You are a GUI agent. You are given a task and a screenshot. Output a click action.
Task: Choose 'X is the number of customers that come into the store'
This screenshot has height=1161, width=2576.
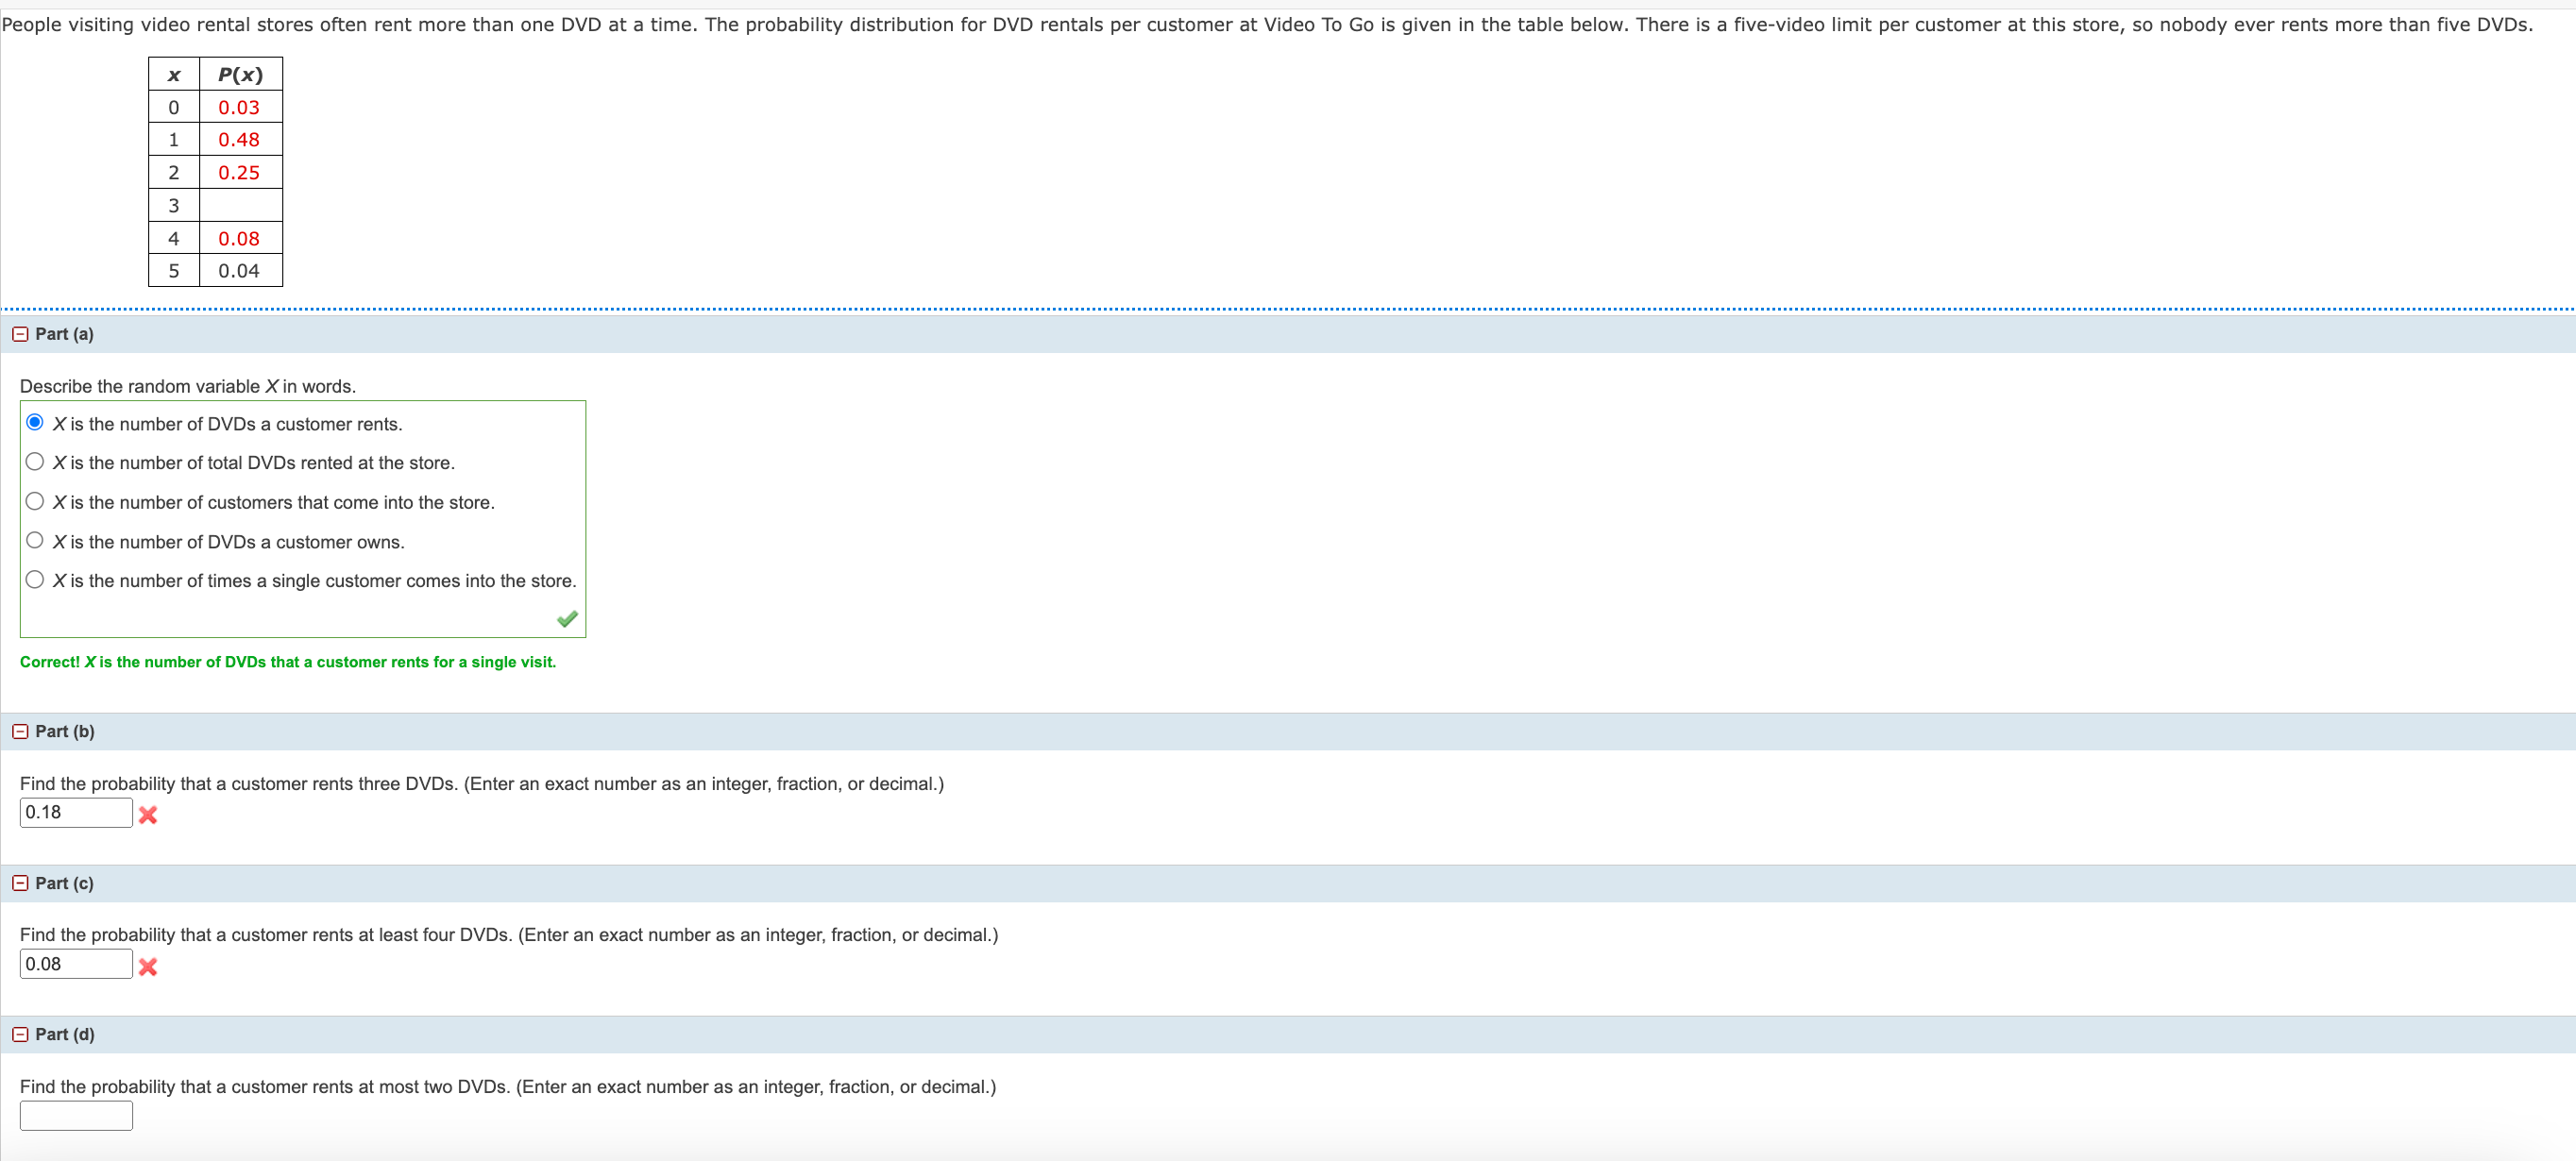pyautogui.click(x=35, y=501)
